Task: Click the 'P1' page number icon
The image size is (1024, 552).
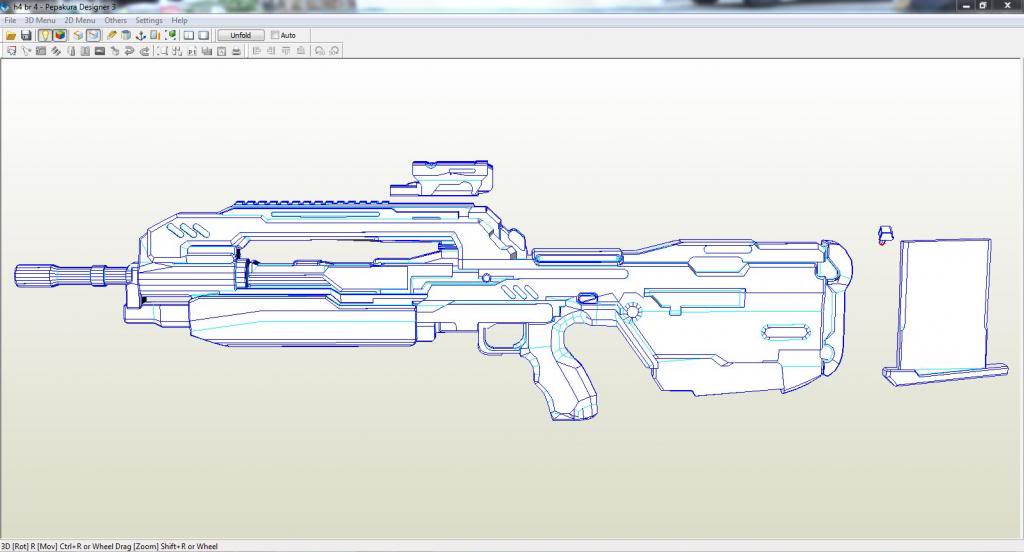Action: pyautogui.click(x=192, y=51)
